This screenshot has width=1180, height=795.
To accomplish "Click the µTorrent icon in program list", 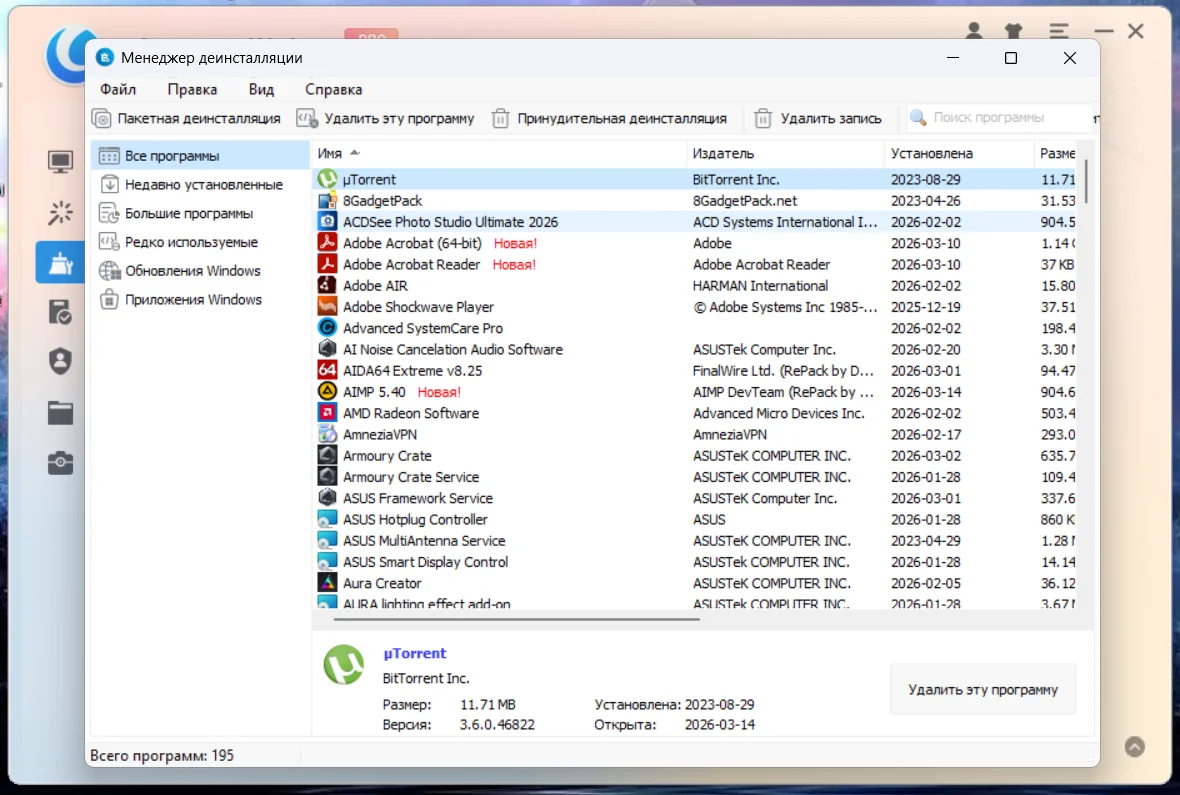I will click(327, 180).
